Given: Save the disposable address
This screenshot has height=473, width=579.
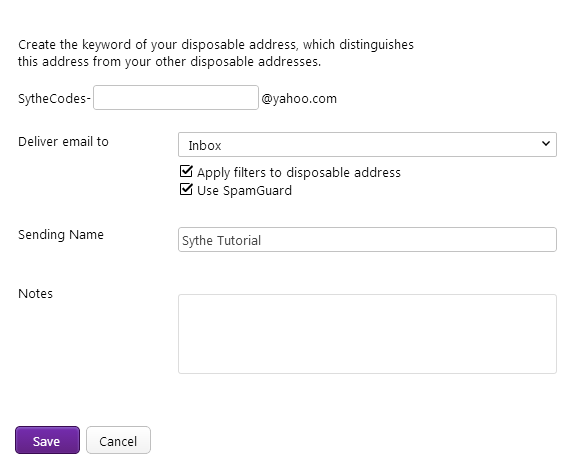Looking at the screenshot, I should [47, 440].
